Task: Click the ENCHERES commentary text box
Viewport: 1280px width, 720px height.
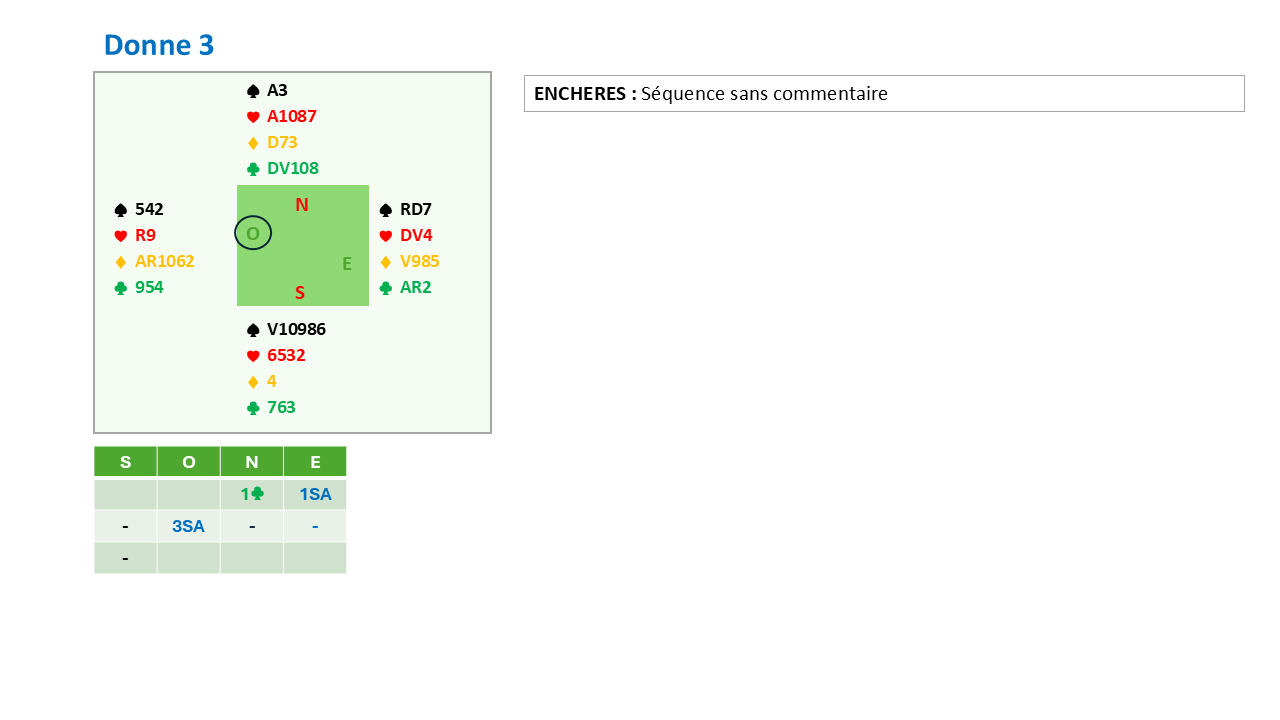Action: 884,94
